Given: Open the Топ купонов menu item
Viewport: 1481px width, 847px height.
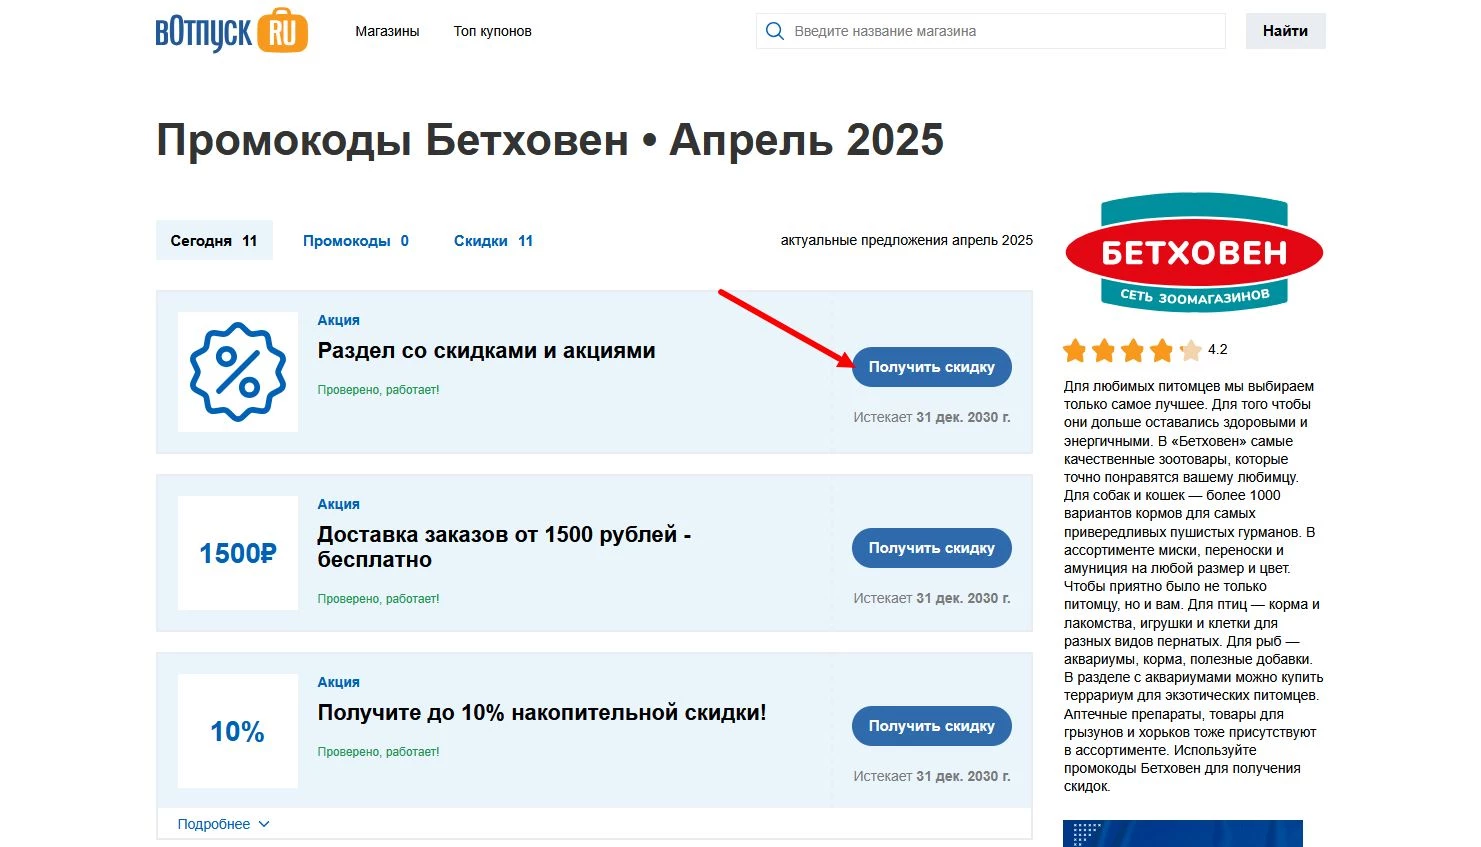Looking at the screenshot, I should pyautogui.click(x=492, y=31).
